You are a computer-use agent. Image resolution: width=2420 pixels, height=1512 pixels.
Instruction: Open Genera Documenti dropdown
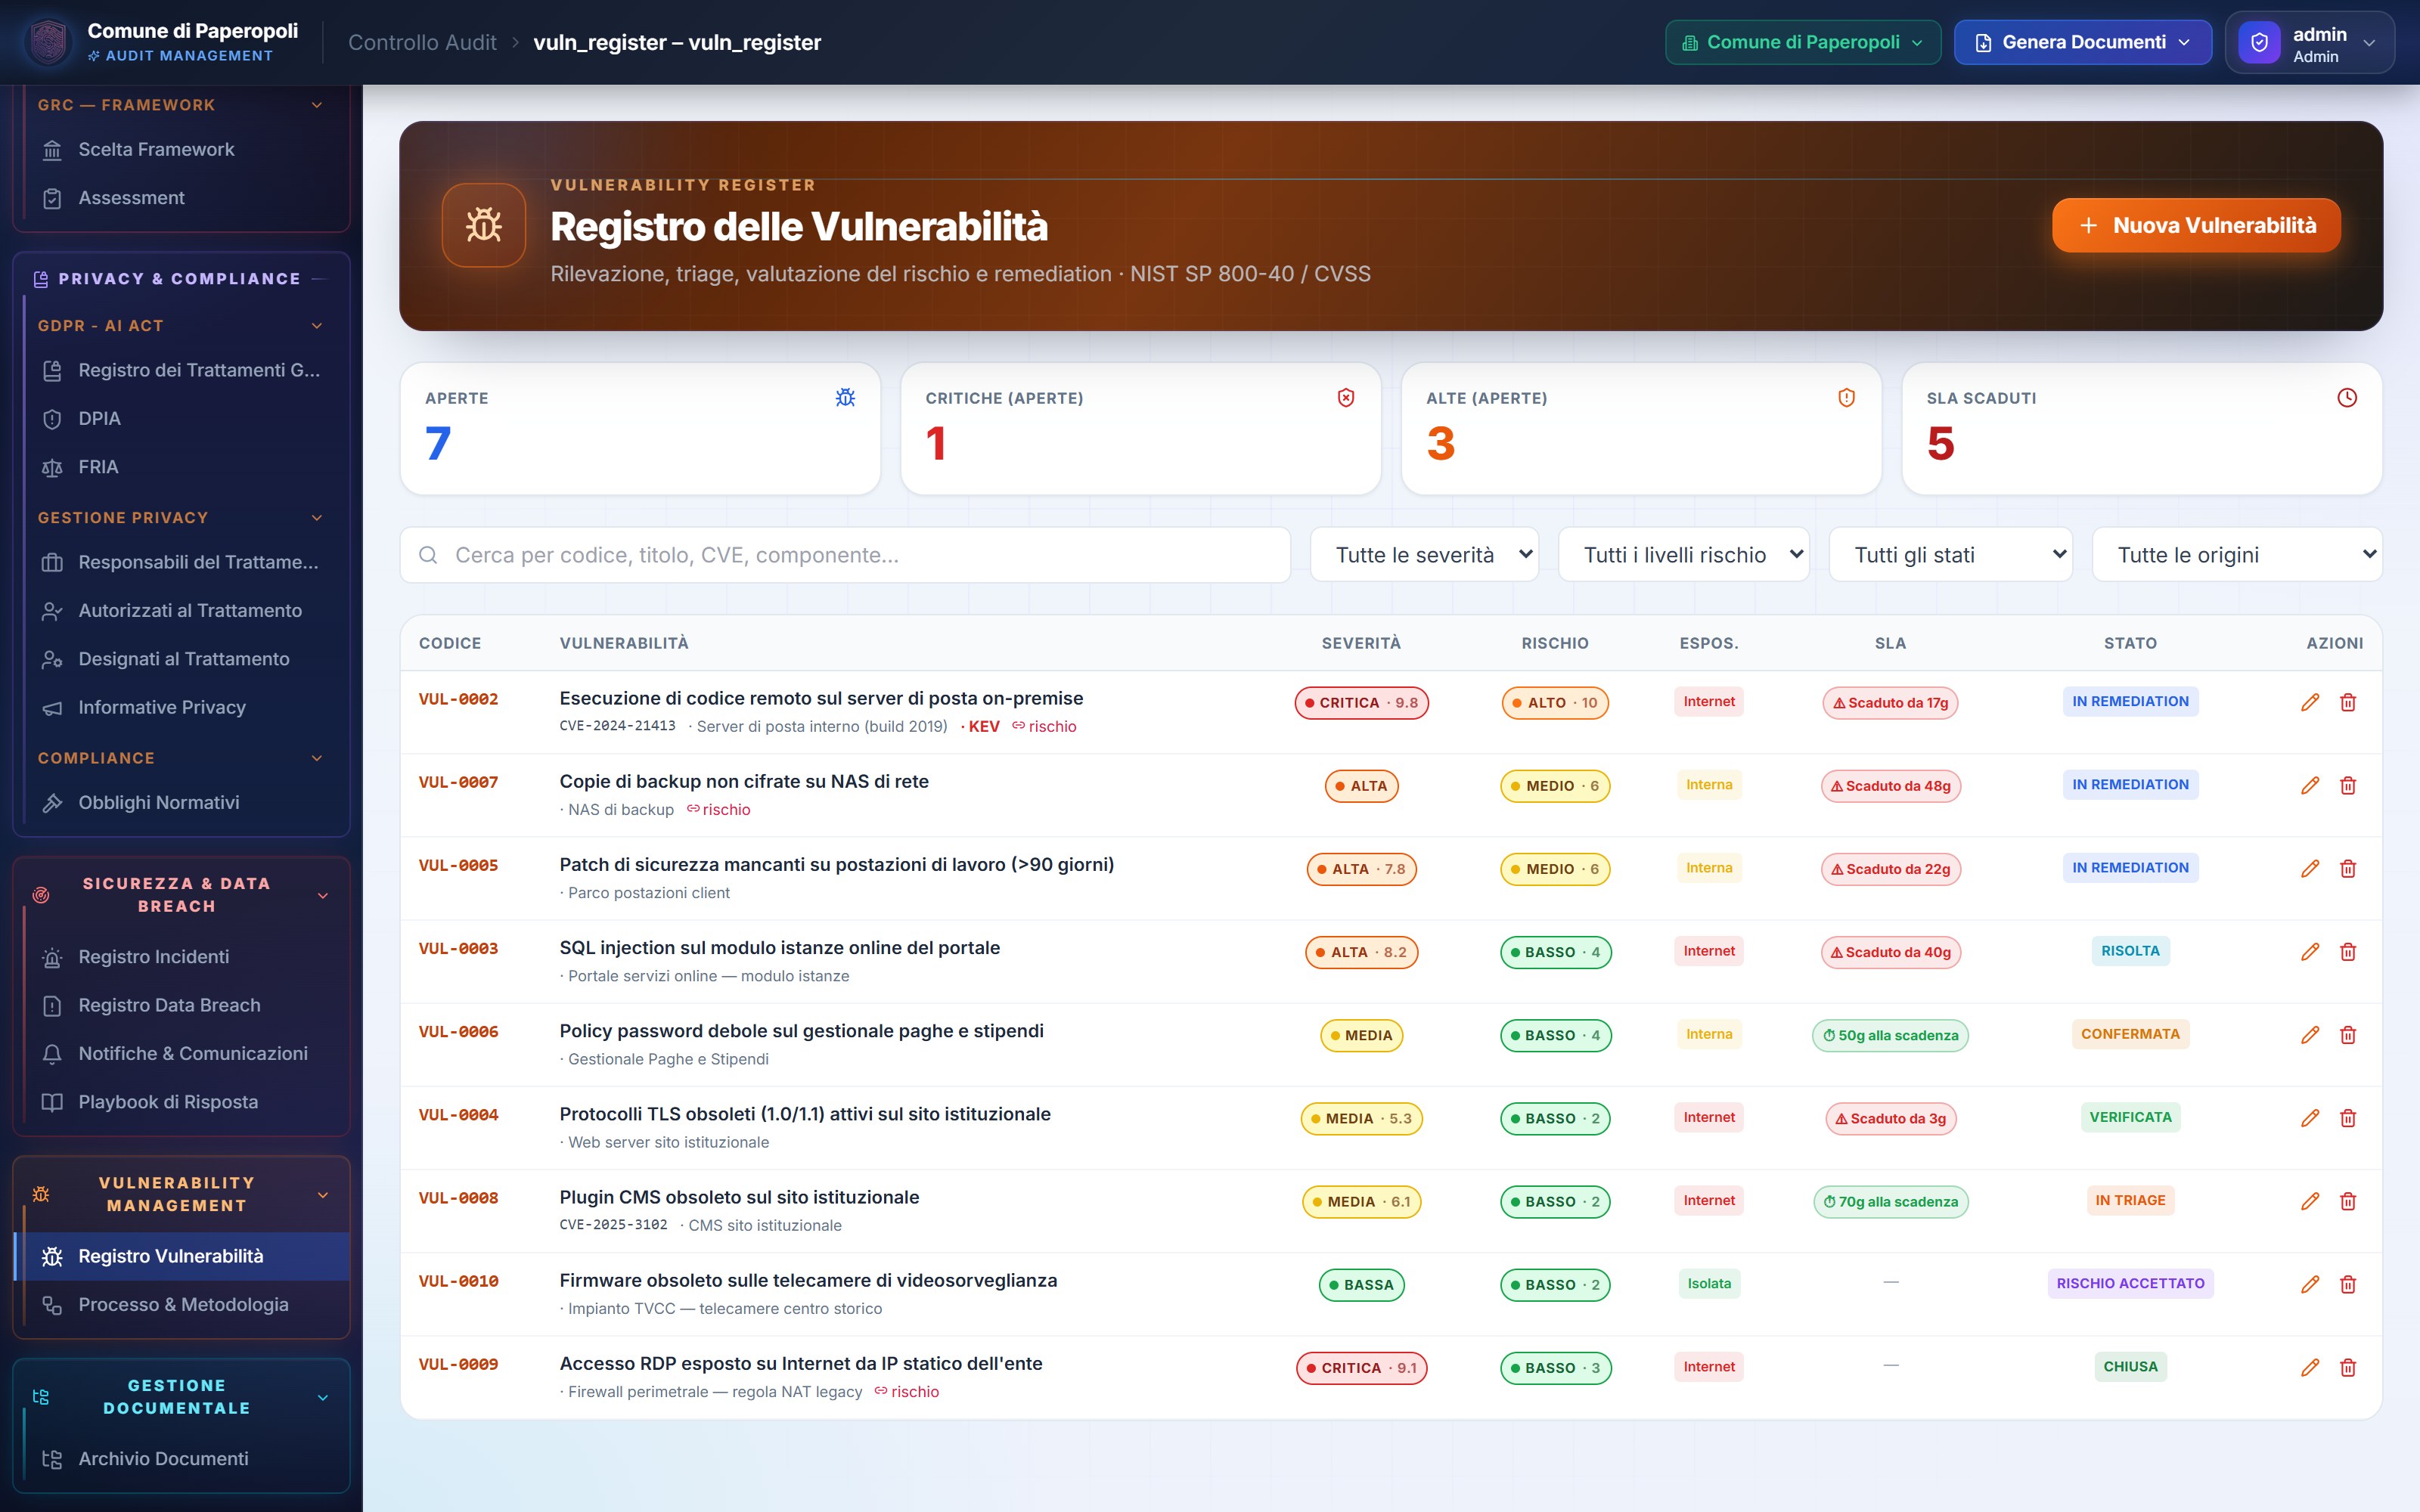coord(2083,42)
